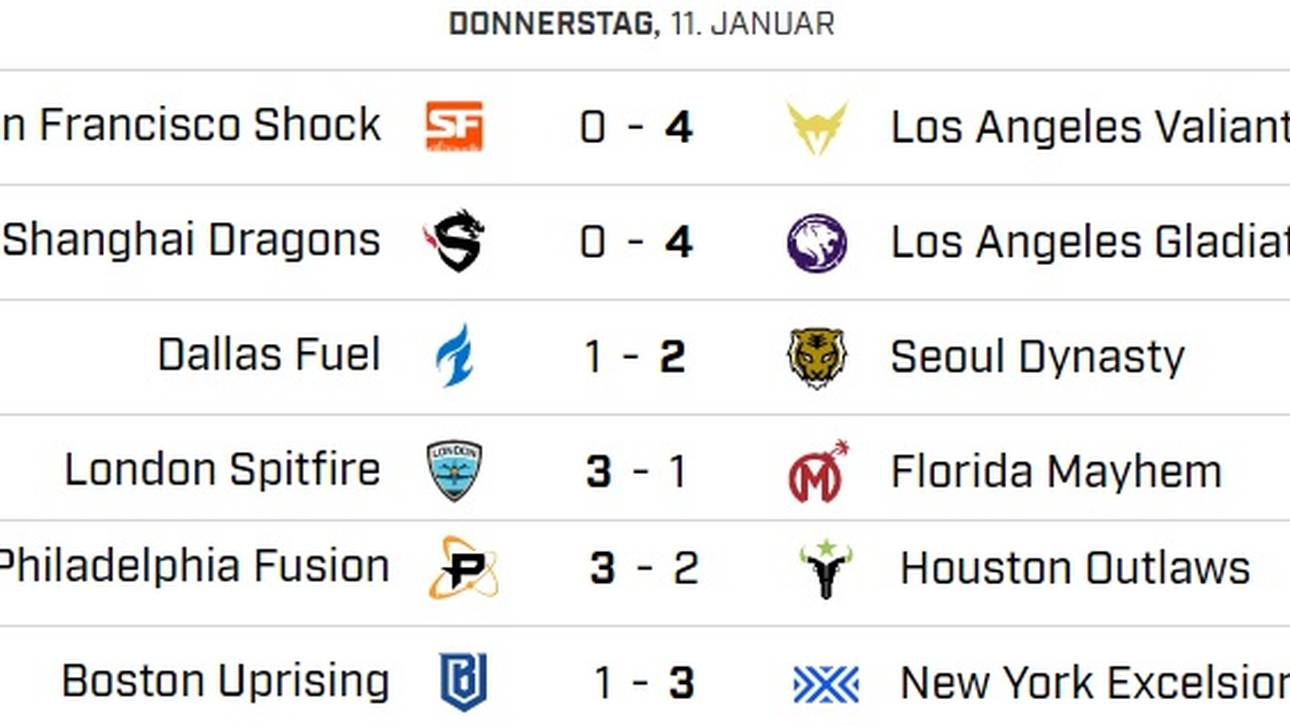Image resolution: width=1290 pixels, height=726 pixels.
Task: Click the Donnerstag, 11. Januar date header
Action: coord(641,24)
